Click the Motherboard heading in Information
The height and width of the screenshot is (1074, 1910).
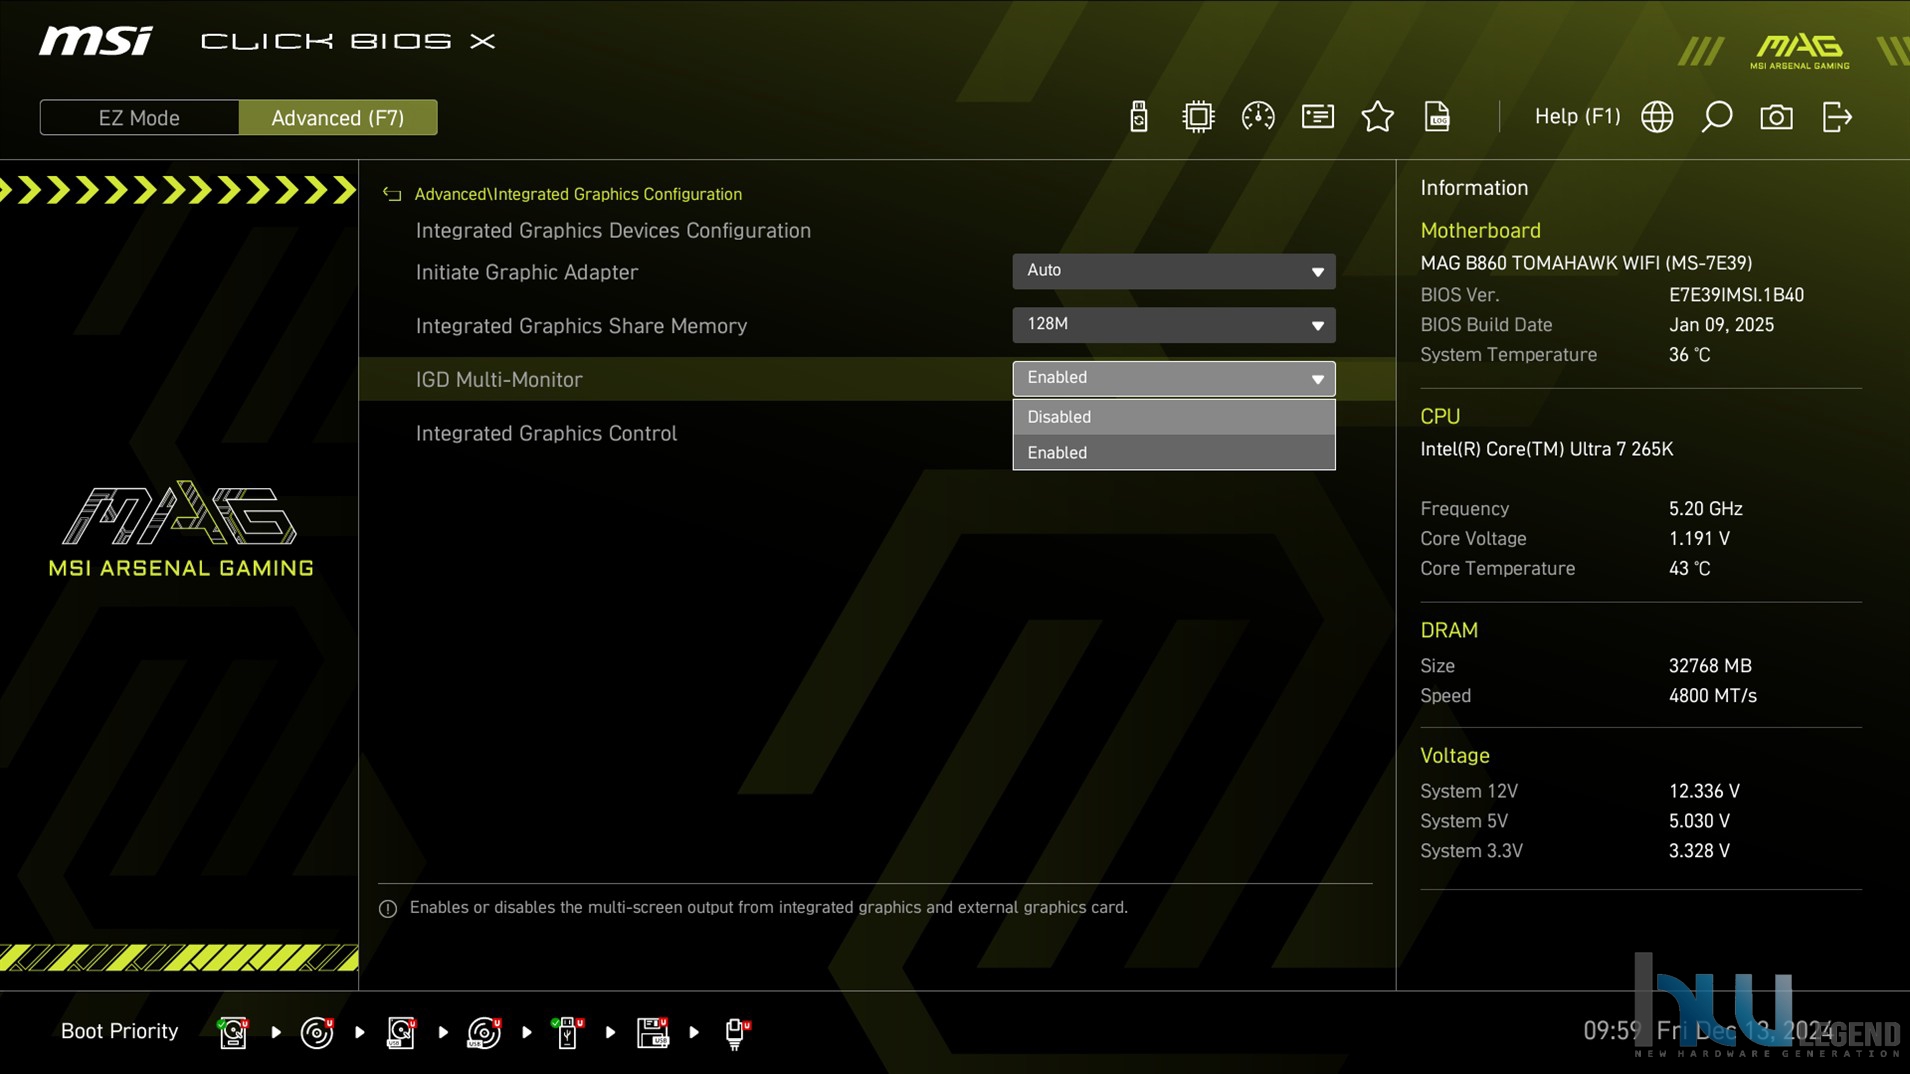click(x=1480, y=230)
